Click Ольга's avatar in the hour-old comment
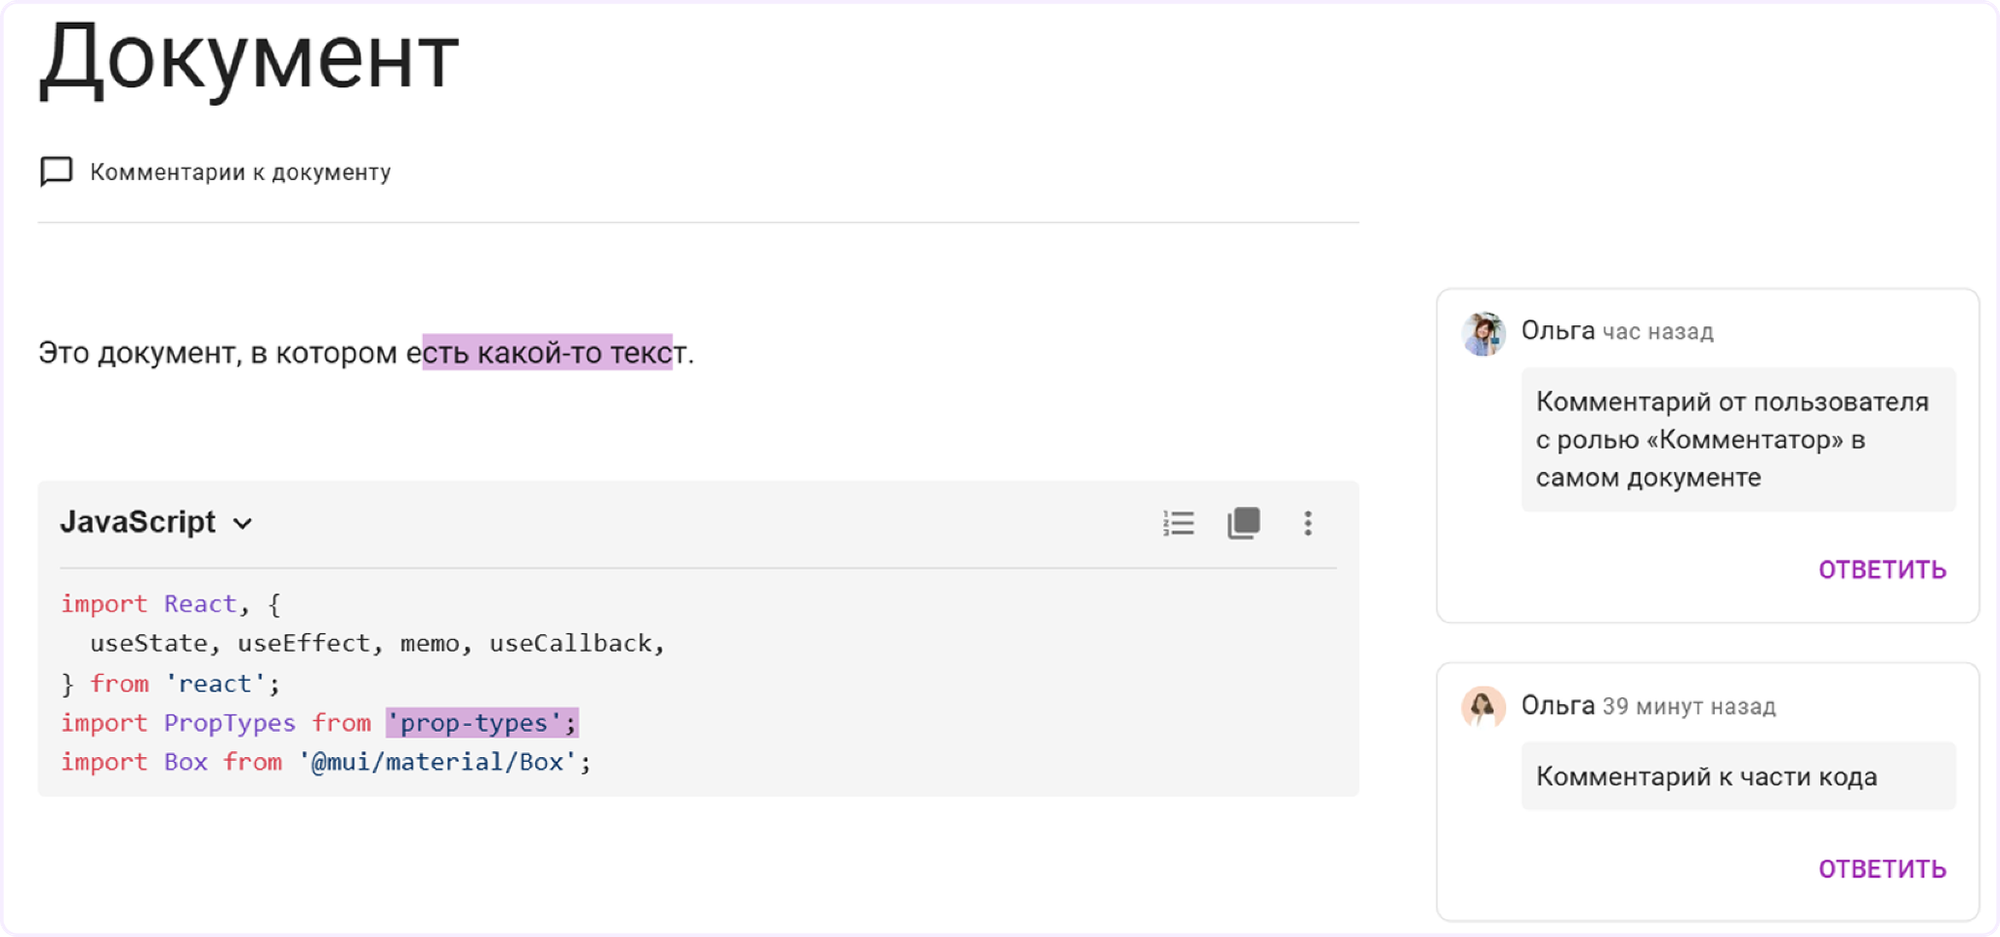This screenshot has height=937, width=2000. tap(1484, 334)
